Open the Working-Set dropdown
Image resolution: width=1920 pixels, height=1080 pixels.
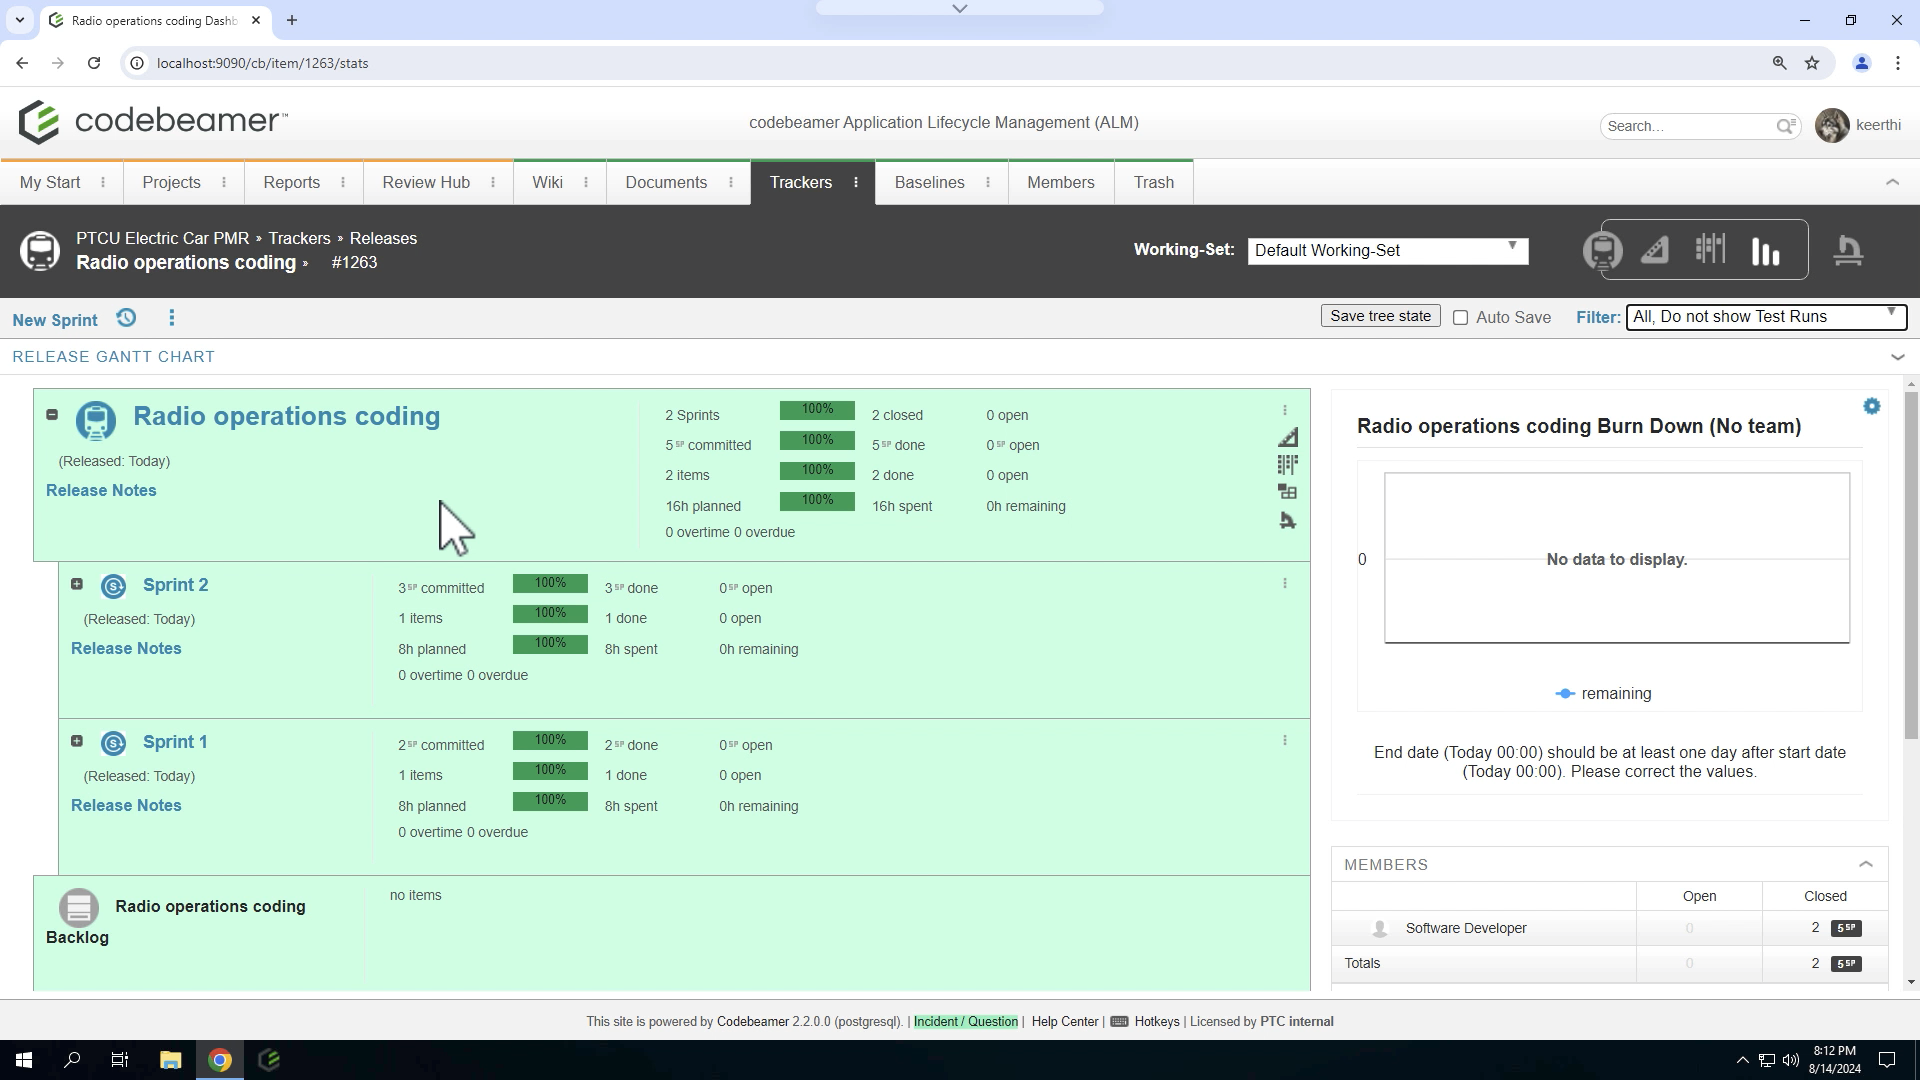[1388, 251]
